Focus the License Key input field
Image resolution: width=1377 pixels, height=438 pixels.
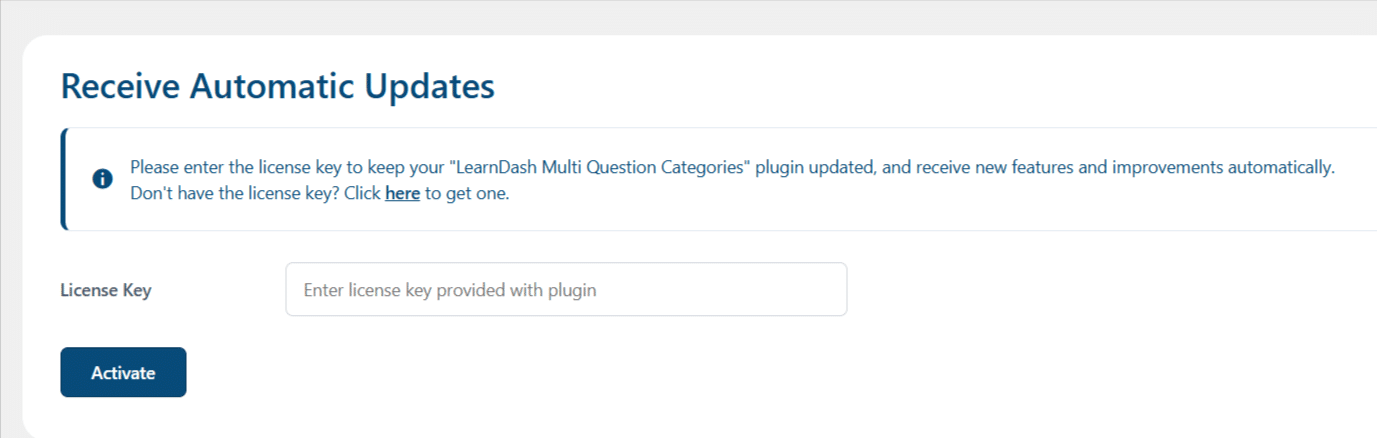[566, 289]
